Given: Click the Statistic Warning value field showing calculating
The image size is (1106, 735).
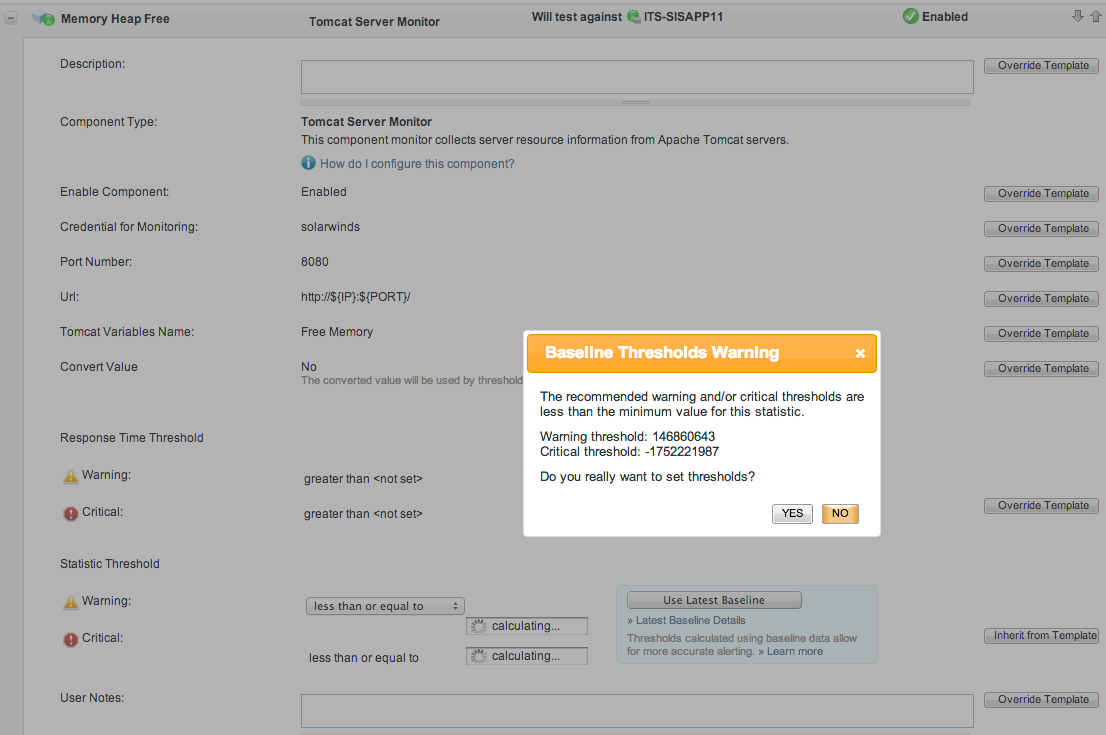Looking at the screenshot, I should [526, 626].
